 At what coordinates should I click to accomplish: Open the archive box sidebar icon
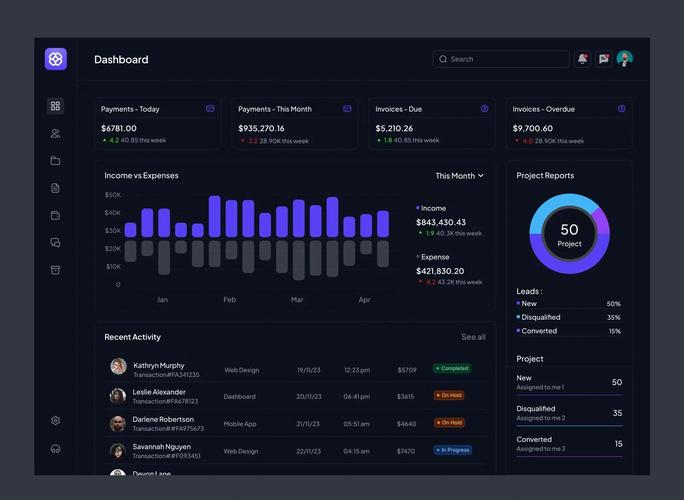click(x=55, y=270)
